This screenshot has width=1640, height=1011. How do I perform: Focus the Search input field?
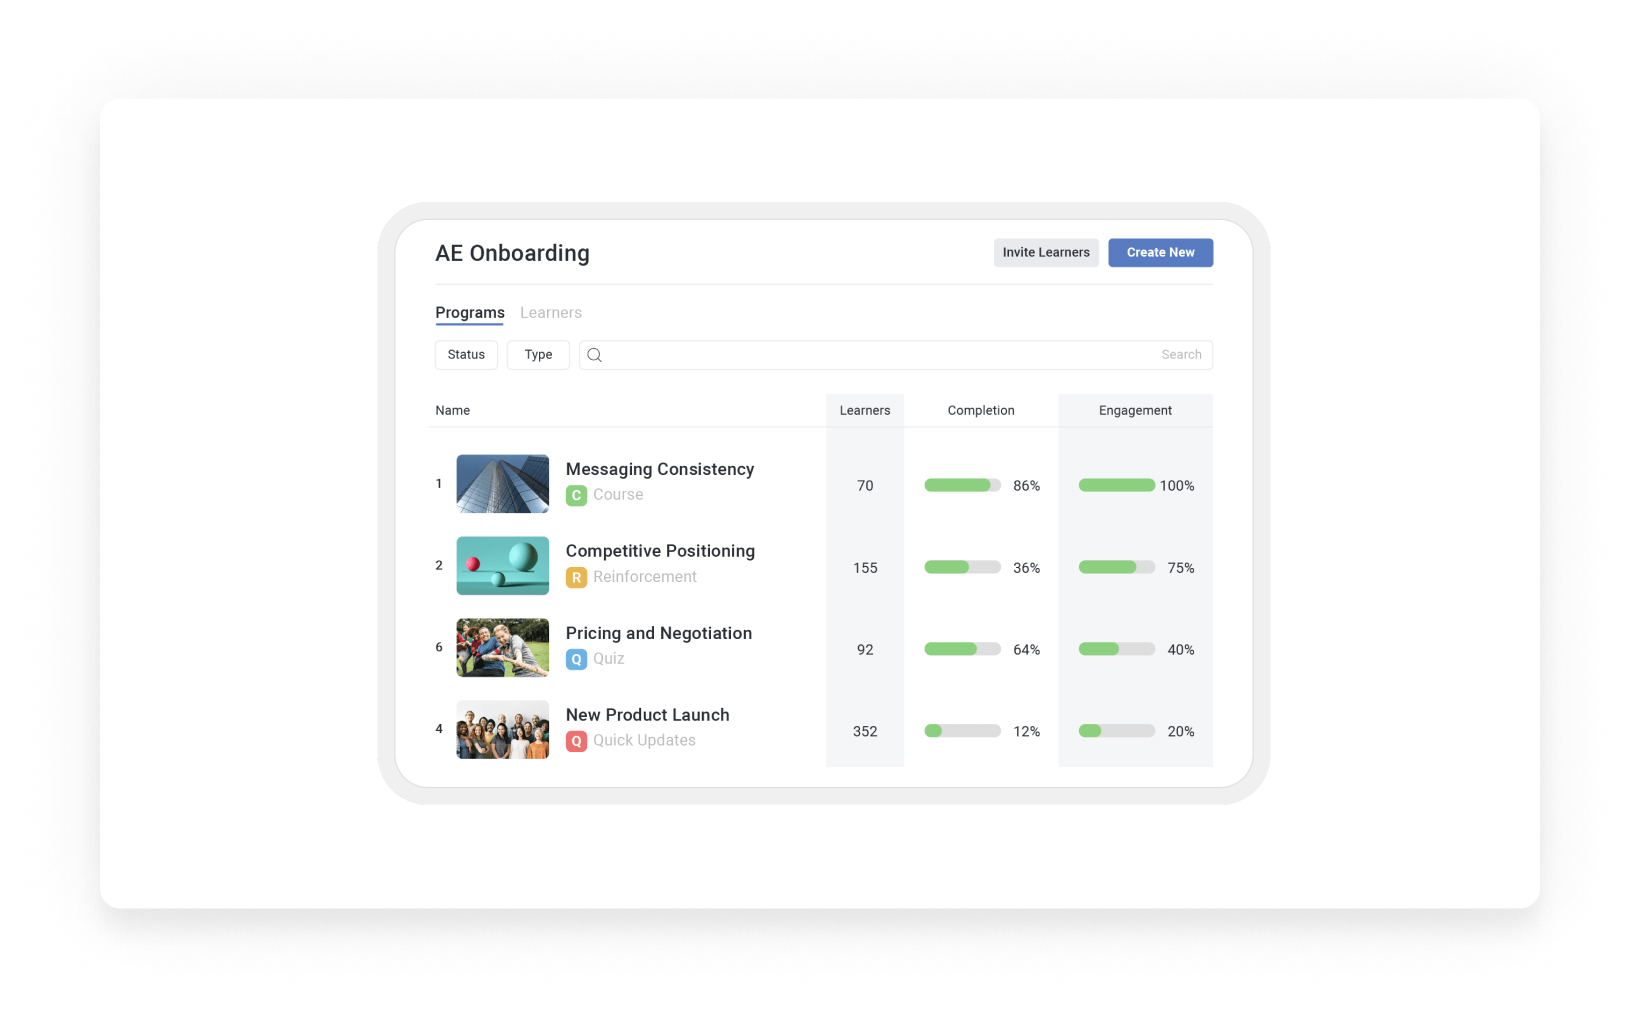[x=896, y=355]
